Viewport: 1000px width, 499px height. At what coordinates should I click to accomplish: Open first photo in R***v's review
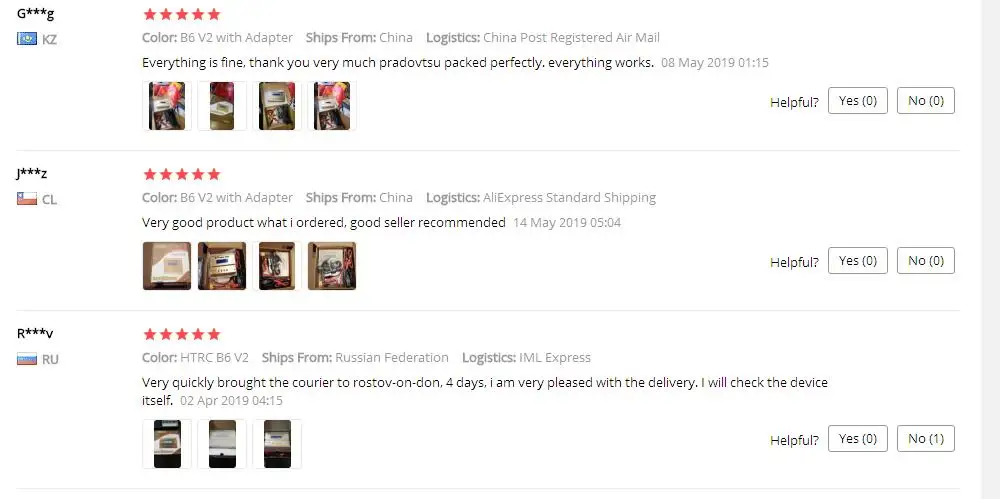(166, 444)
